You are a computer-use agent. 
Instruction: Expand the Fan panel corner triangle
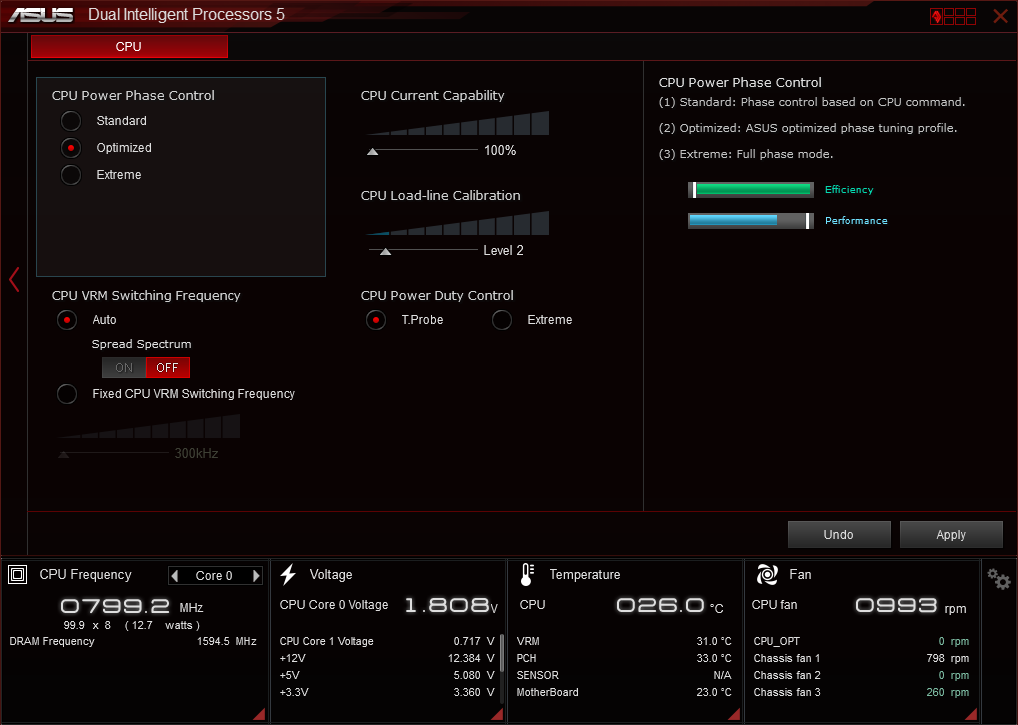tap(971, 714)
